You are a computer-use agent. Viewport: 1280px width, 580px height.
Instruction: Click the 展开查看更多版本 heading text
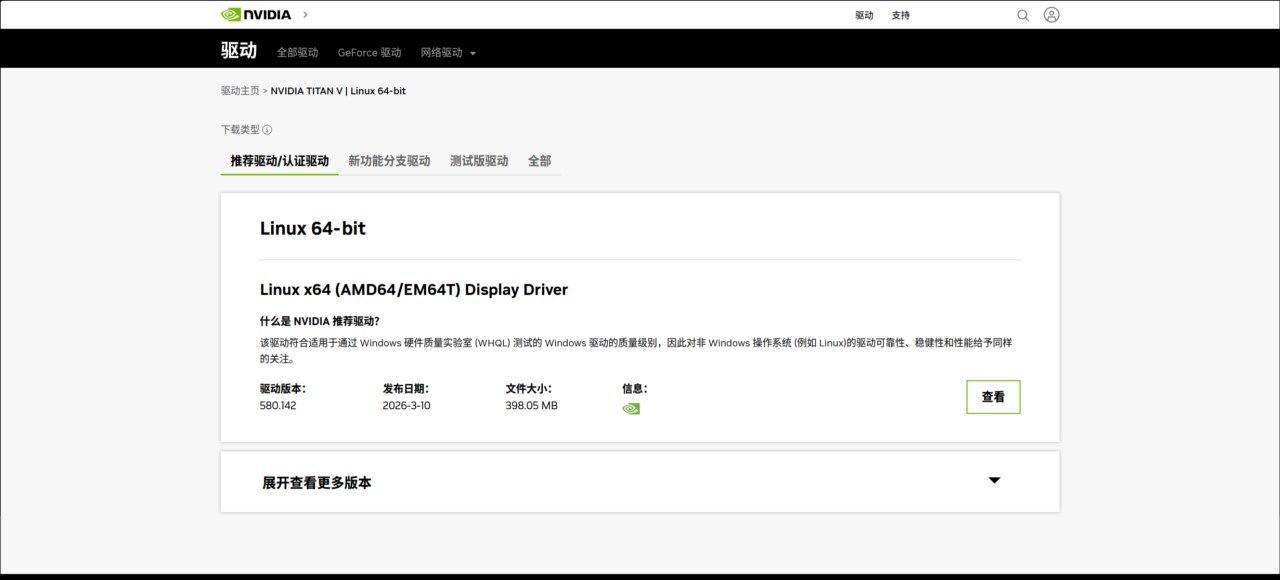(317, 483)
